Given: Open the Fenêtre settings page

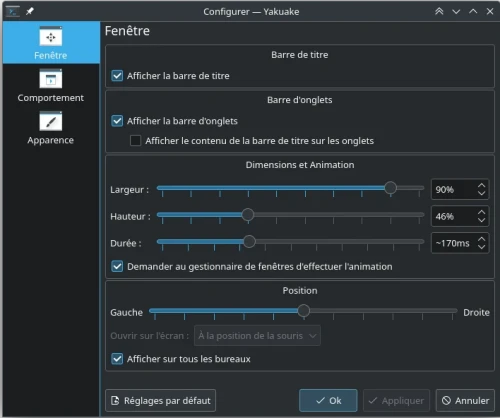Looking at the screenshot, I should 51,43.
